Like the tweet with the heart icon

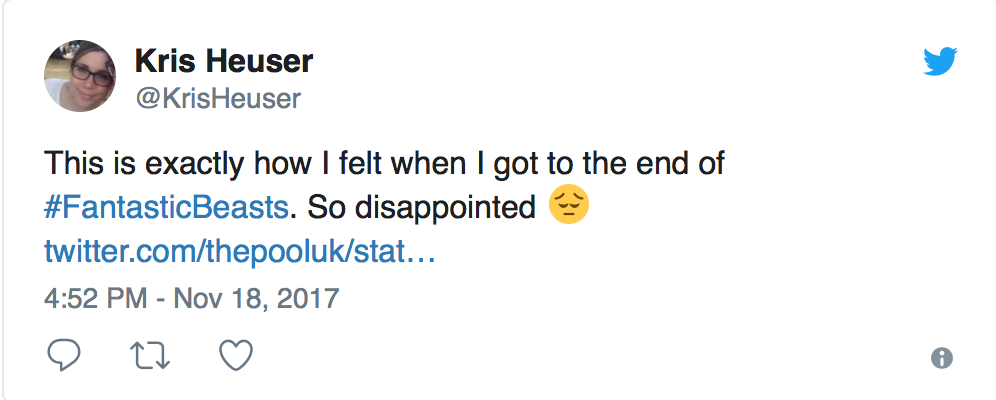[236, 355]
